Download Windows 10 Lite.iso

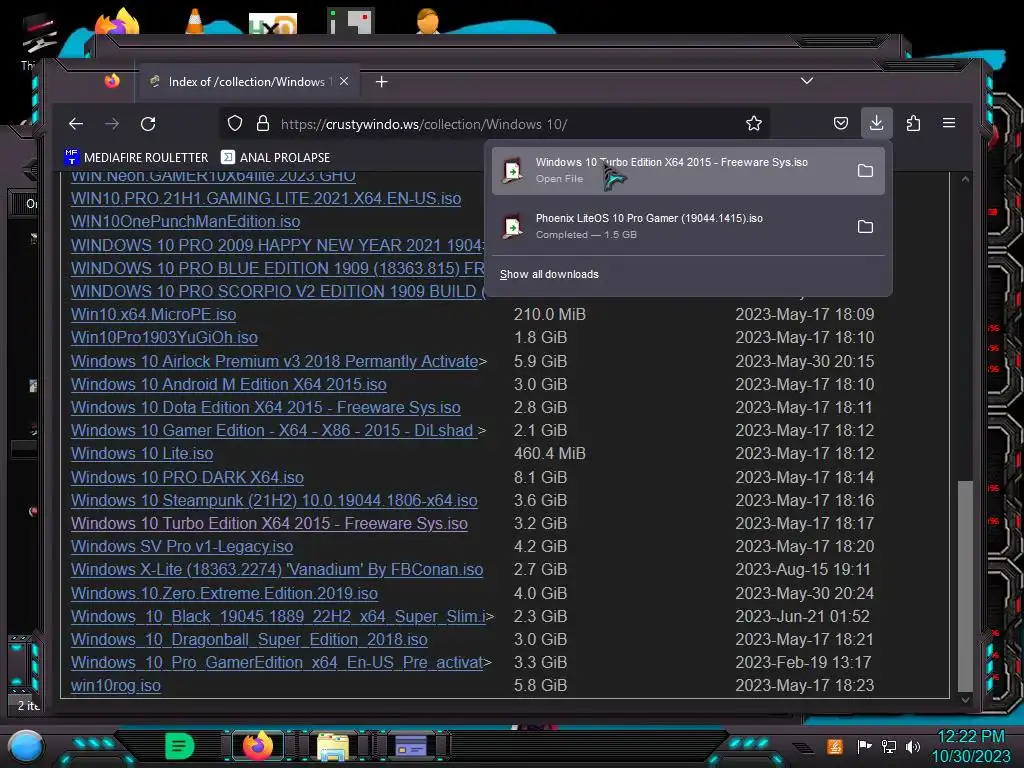click(142, 453)
